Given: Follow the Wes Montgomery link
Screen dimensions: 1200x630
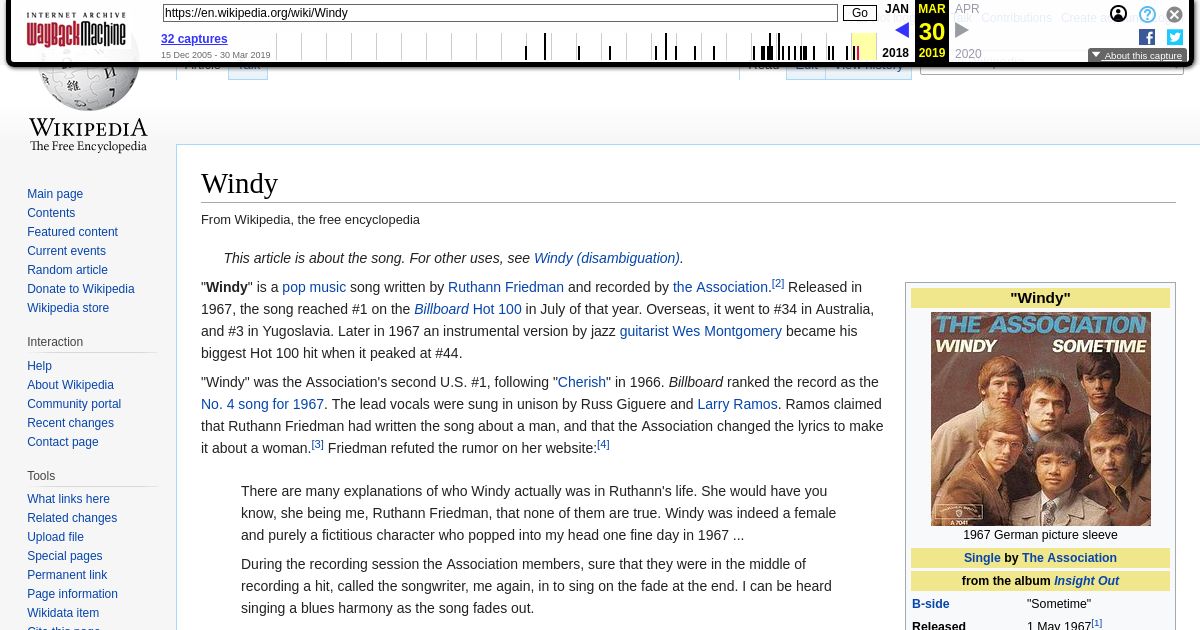Looking at the screenshot, I should tap(727, 331).
